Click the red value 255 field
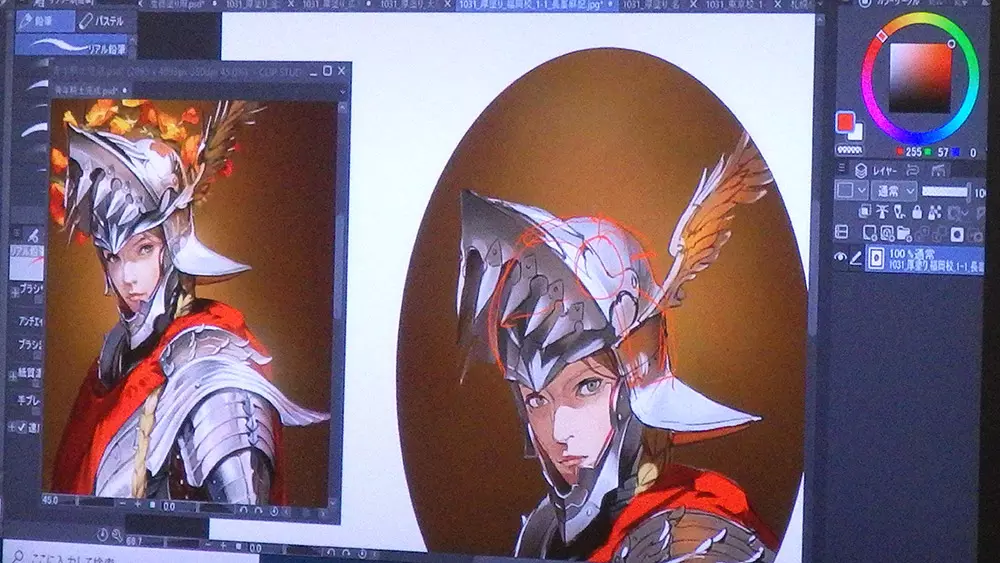 coord(913,152)
